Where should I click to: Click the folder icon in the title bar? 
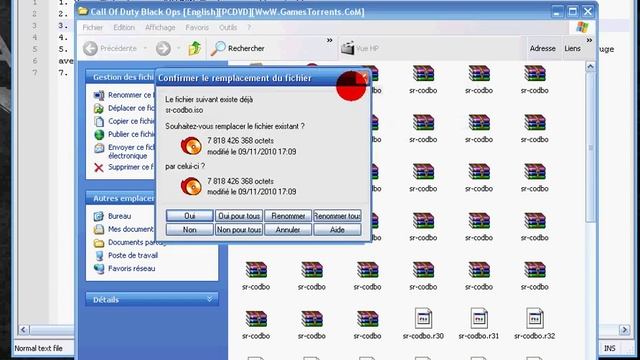tap(83, 11)
